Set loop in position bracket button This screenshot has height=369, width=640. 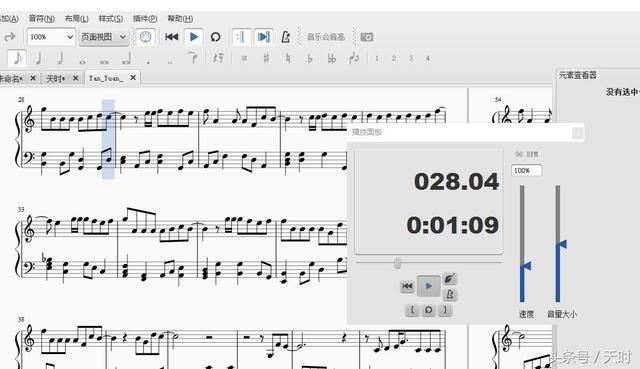412,310
